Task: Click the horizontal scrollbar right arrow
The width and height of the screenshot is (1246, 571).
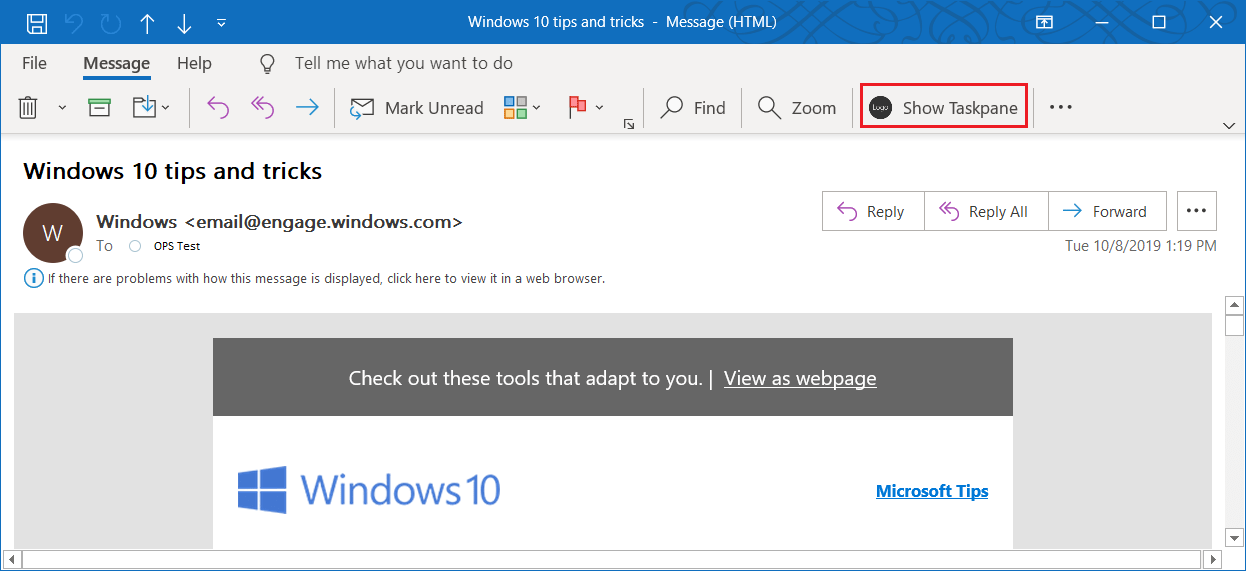Action: coord(1213,558)
